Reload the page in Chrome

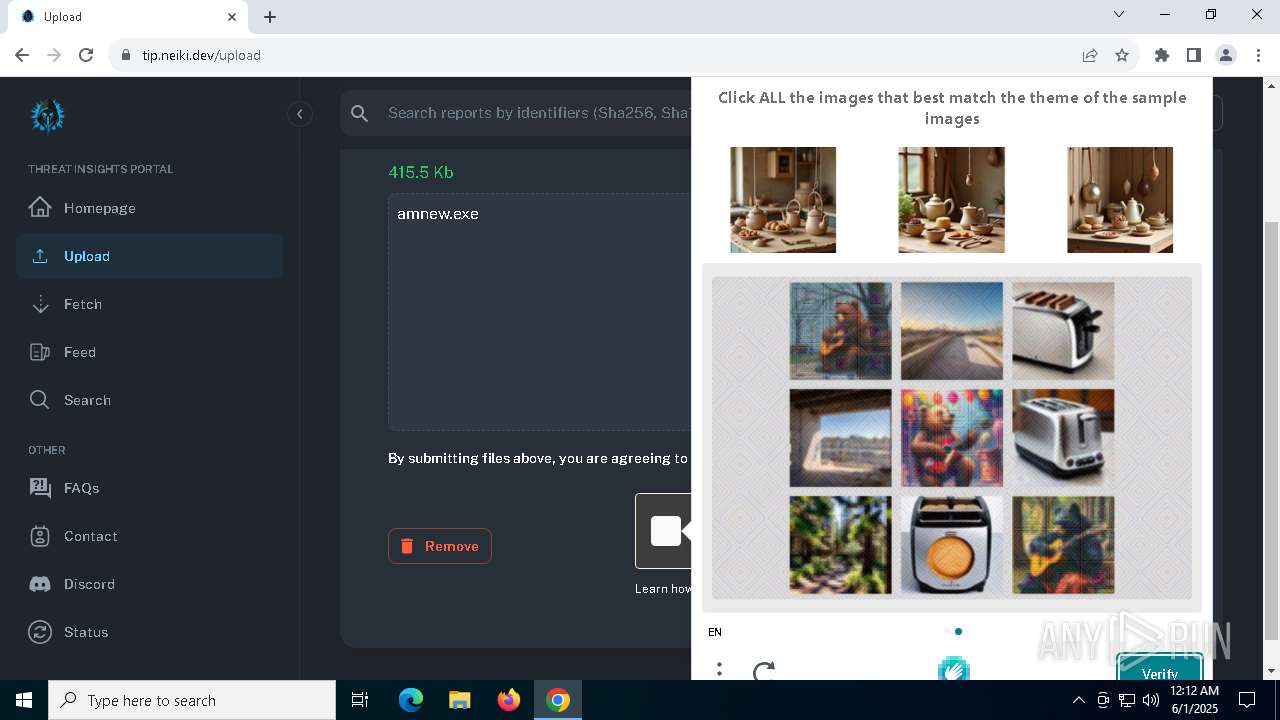click(x=86, y=55)
